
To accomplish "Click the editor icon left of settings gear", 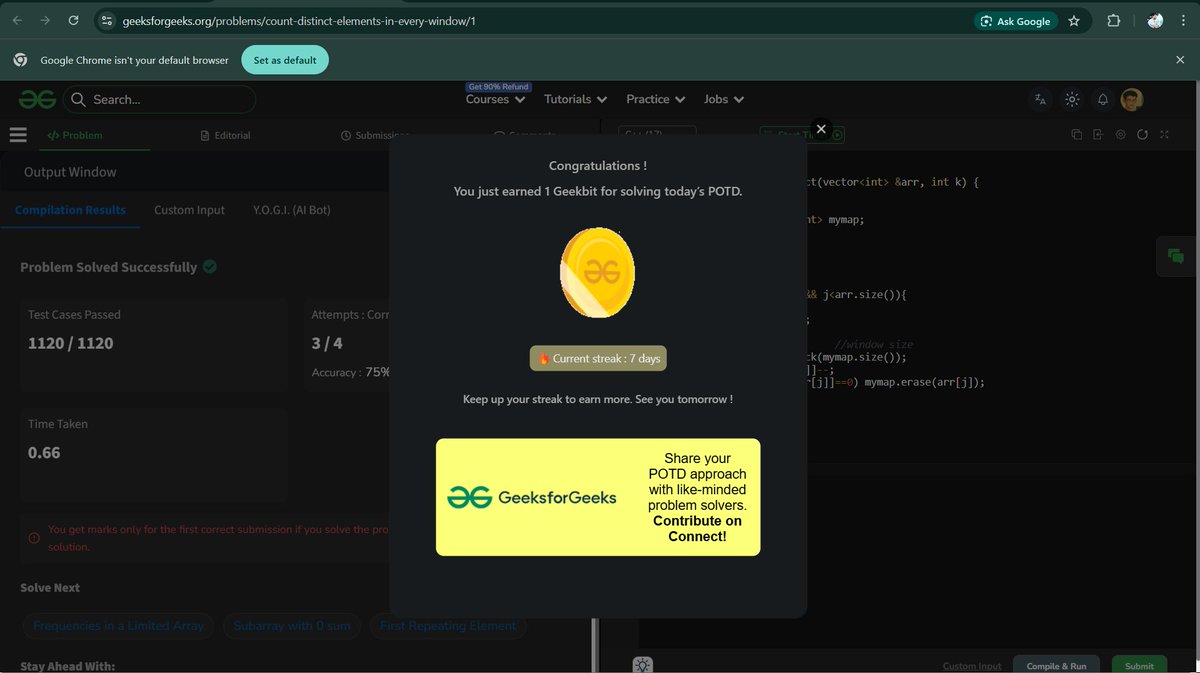I will coord(1098,134).
